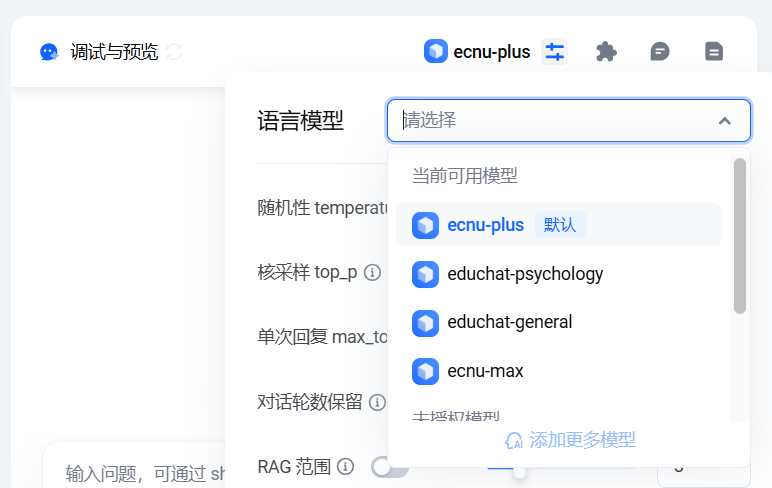Open the chat bubble icon in header

660,52
